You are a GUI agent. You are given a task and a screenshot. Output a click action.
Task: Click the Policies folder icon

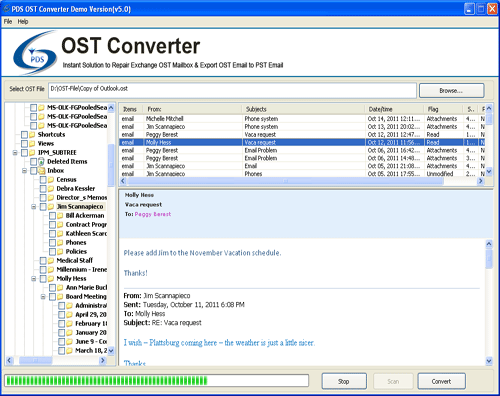[60, 252]
